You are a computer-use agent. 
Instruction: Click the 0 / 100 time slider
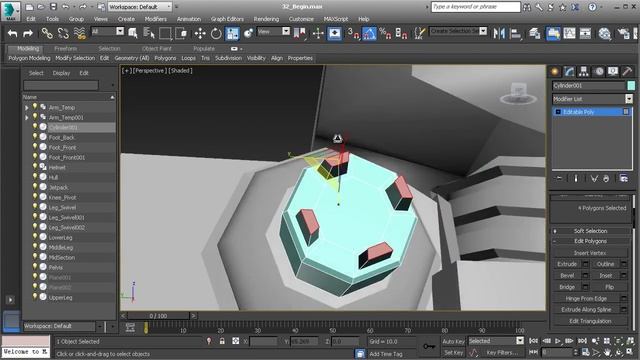click(x=158, y=316)
